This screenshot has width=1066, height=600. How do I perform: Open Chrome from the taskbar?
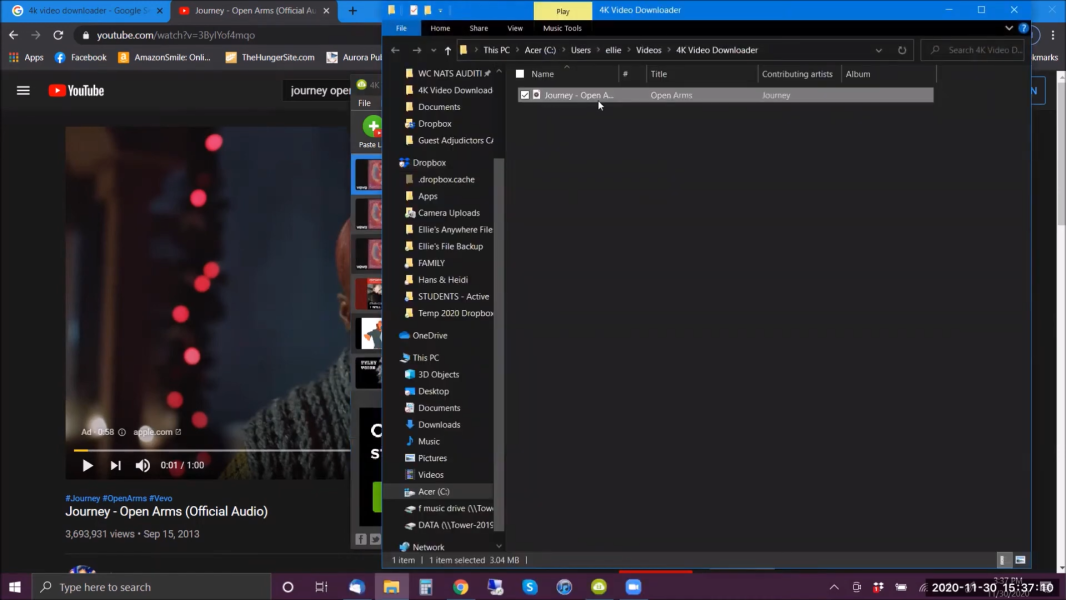461,587
